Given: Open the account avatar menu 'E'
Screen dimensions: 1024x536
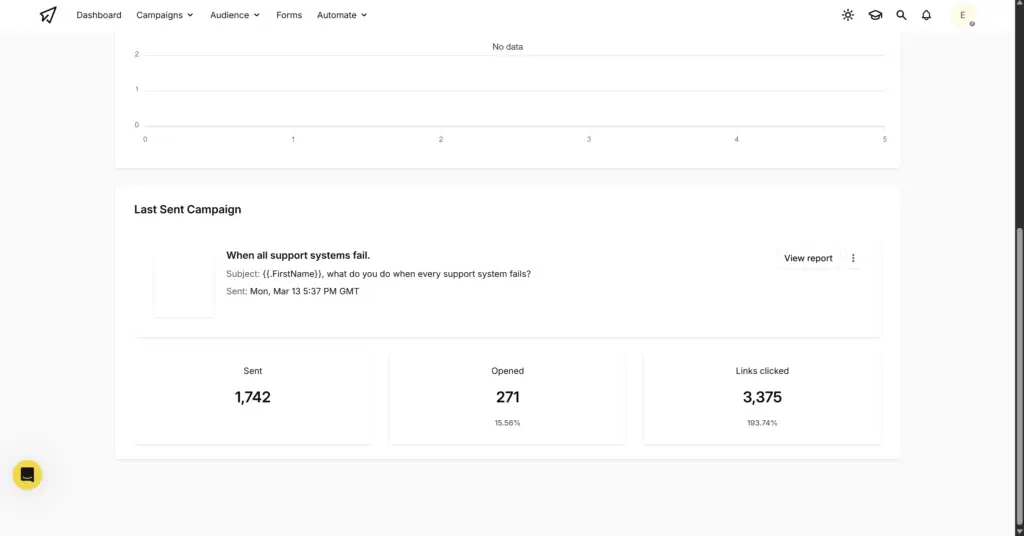Looking at the screenshot, I should point(963,15).
